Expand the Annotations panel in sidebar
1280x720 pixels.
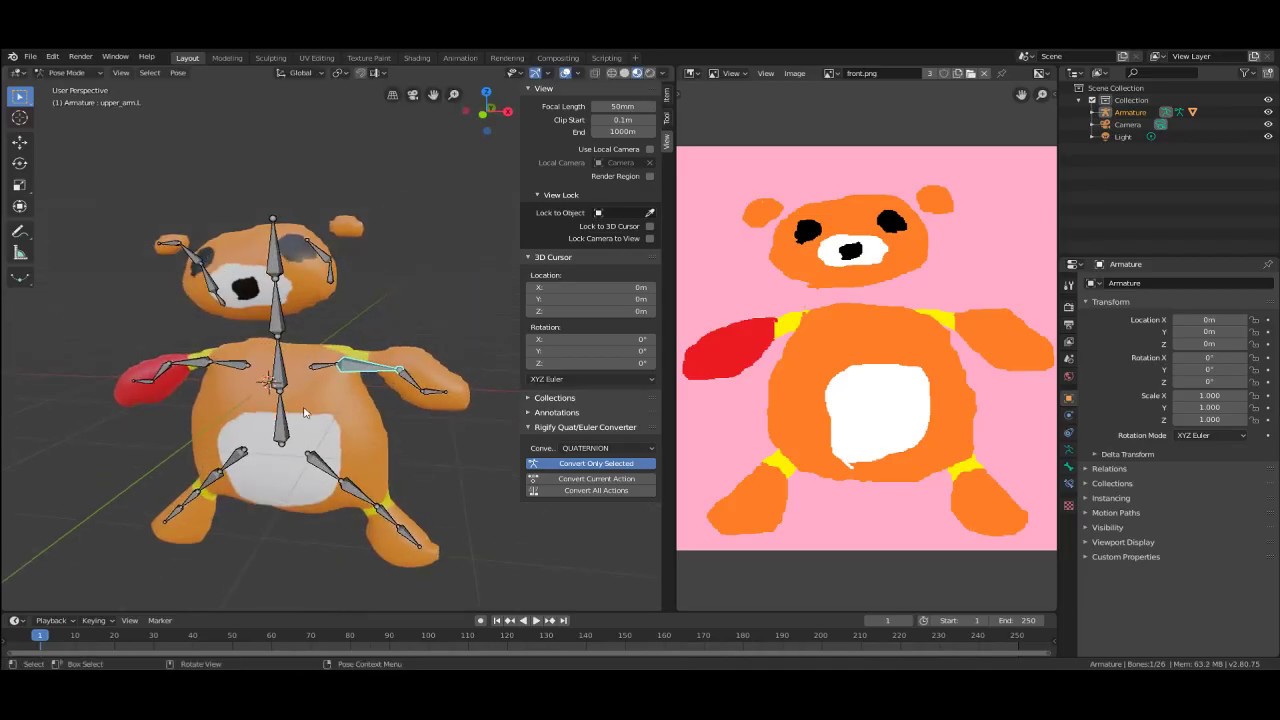click(x=556, y=413)
